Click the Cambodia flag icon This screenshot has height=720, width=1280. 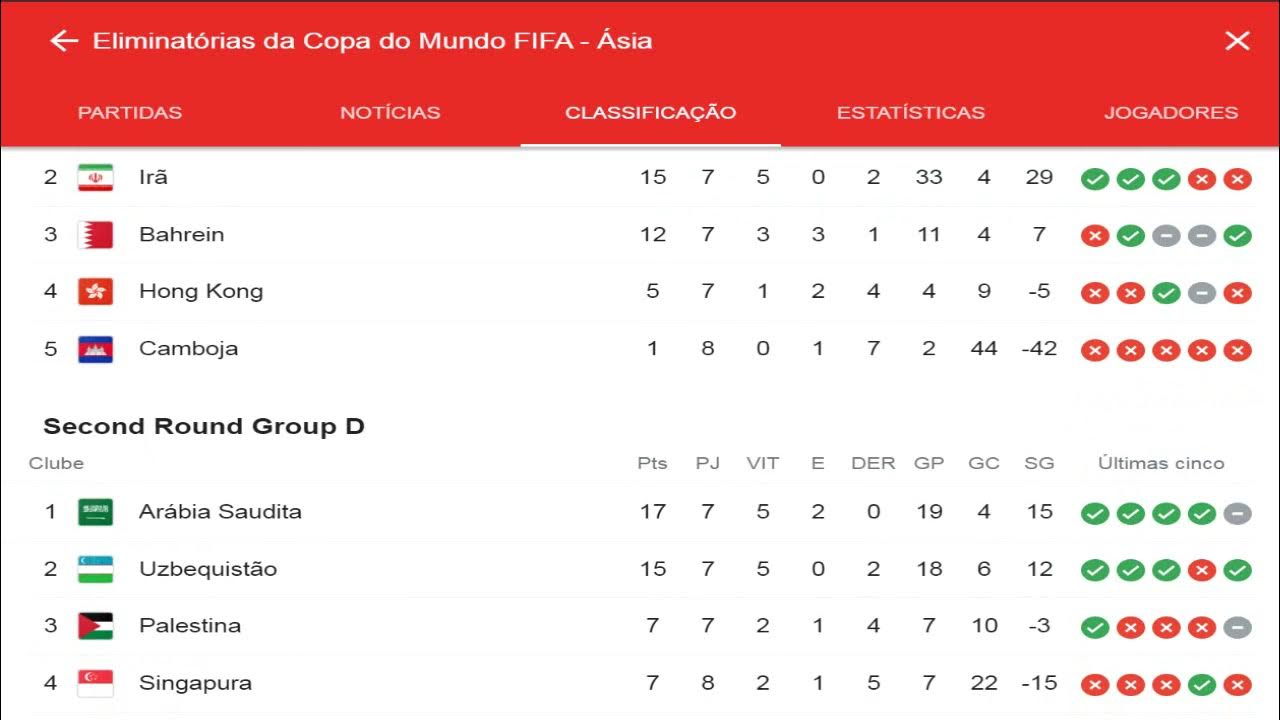click(x=96, y=349)
